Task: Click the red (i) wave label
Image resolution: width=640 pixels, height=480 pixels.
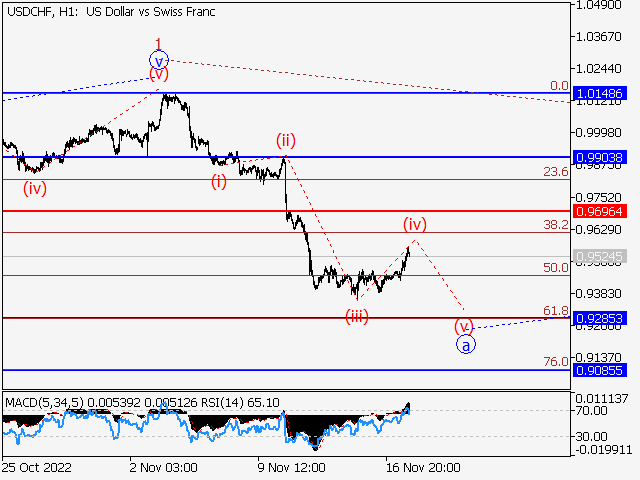Action: (219, 182)
